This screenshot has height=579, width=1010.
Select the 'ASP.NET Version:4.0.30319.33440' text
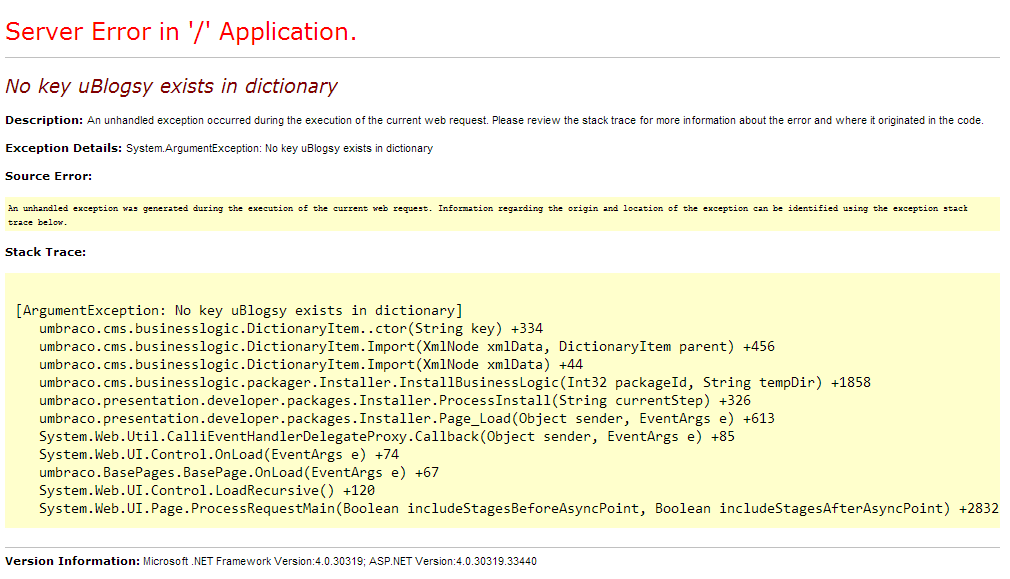pyautogui.click(x=453, y=562)
